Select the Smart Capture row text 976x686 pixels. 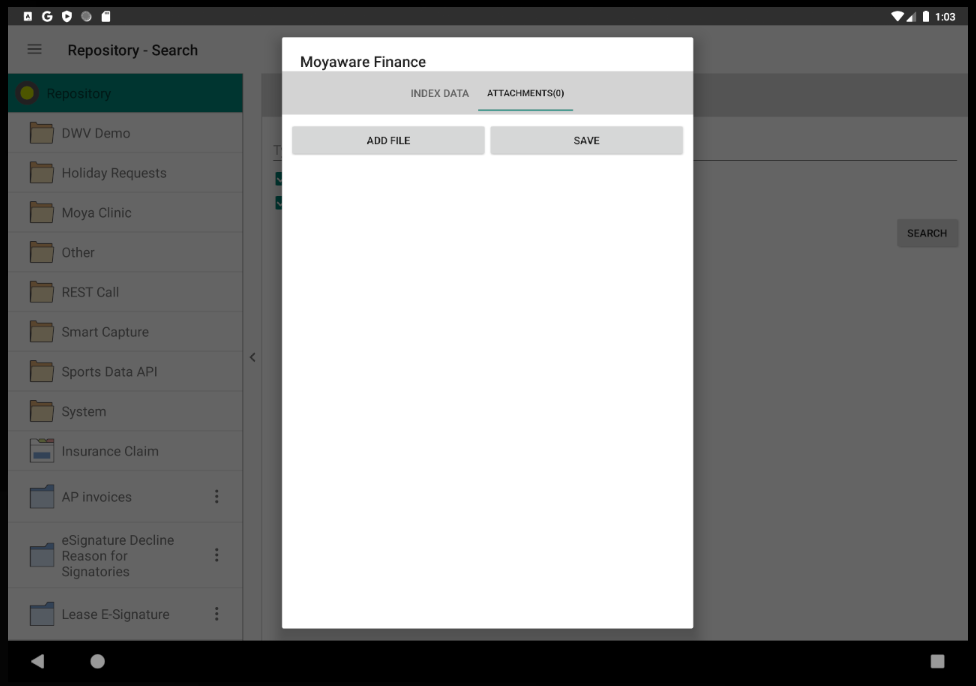pos(105,332)
